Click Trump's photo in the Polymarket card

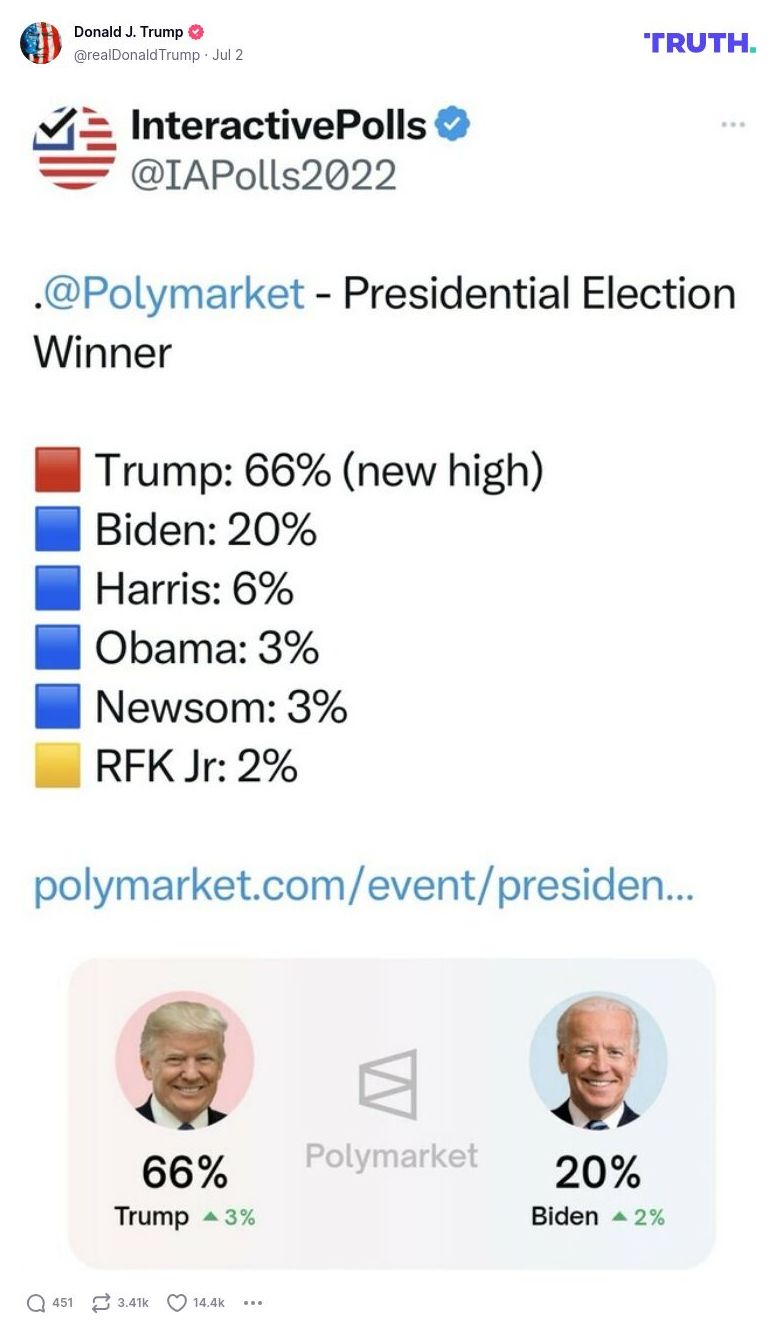[184, 1062]
